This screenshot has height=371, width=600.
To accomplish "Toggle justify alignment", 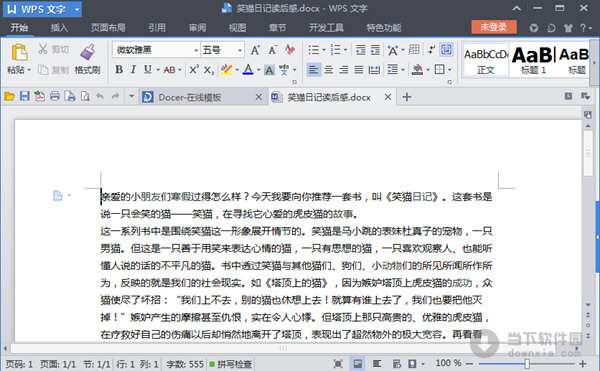I will [x=359, y=70].
